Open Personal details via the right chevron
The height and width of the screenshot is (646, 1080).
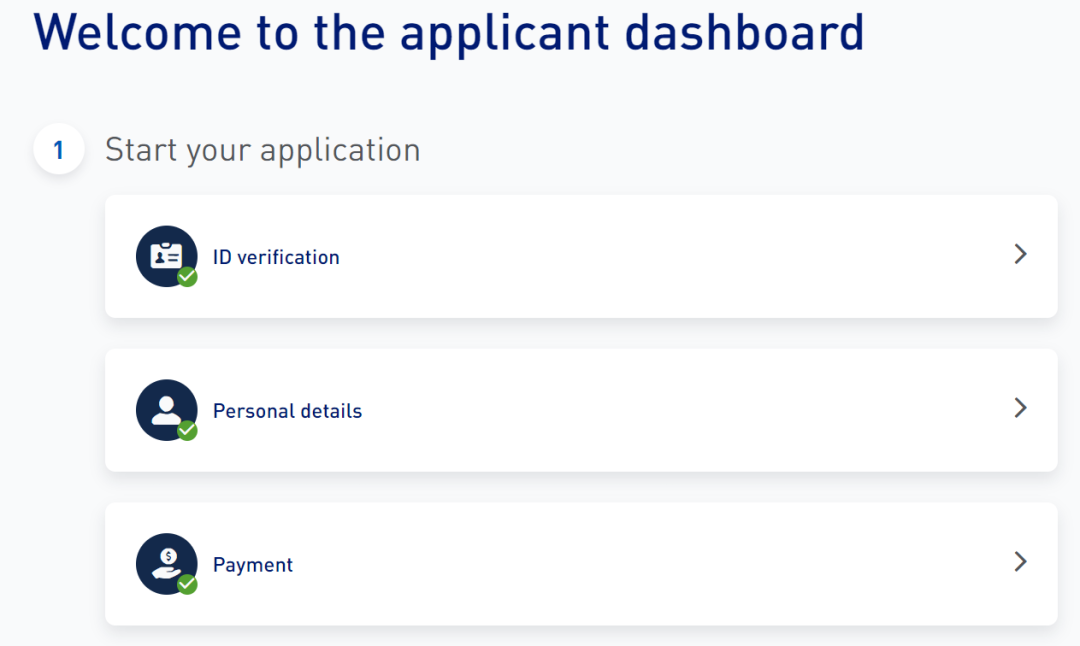(1021, 408)
